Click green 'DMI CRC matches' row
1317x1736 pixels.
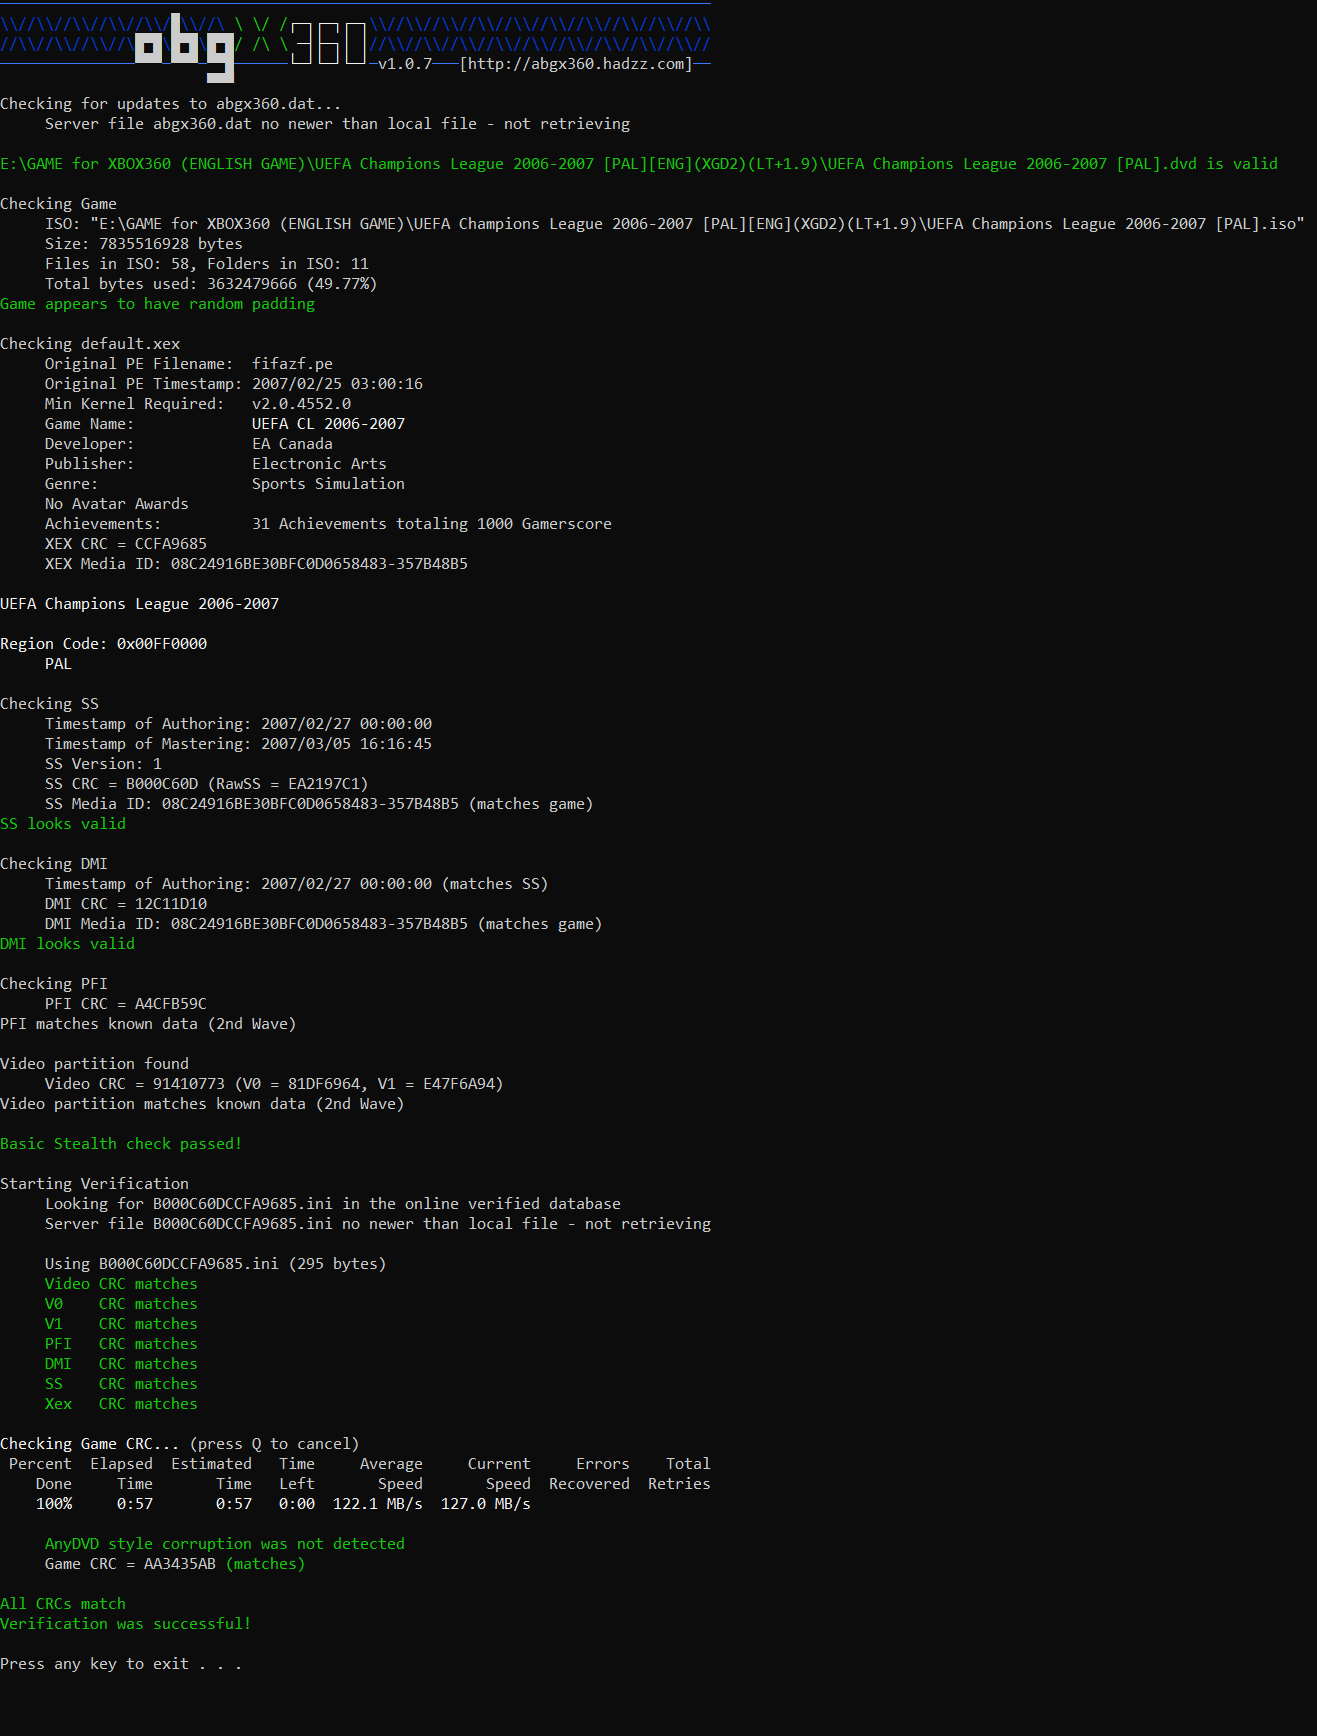(121, 1364)
